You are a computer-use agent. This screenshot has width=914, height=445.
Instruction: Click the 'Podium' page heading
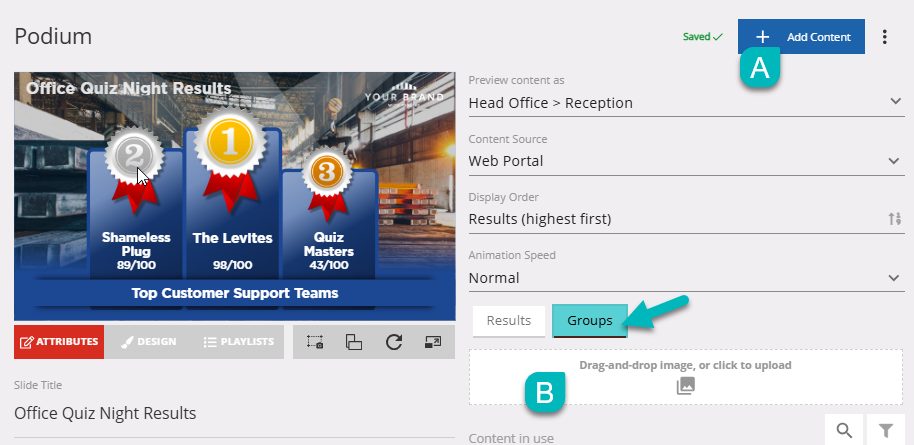point(53,37)
